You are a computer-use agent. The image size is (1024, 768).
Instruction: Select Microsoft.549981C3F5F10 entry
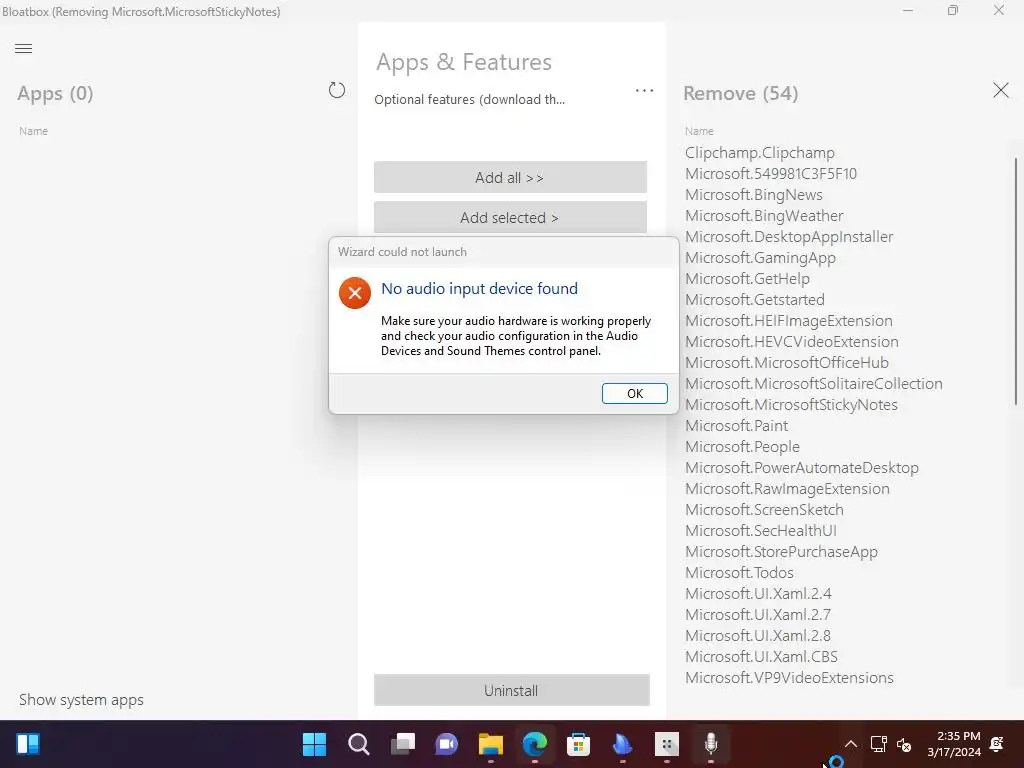tap(771, 174)
